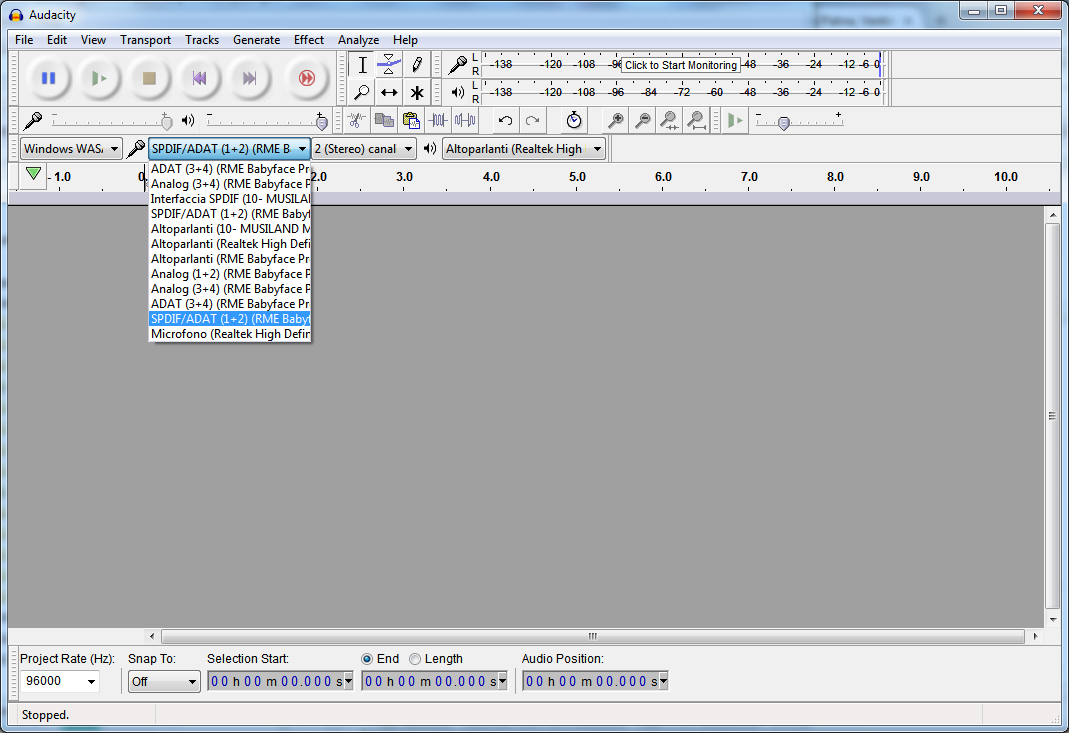
Task: Click the Silence Audio toolbar icon
Action: tap(465, 121)
